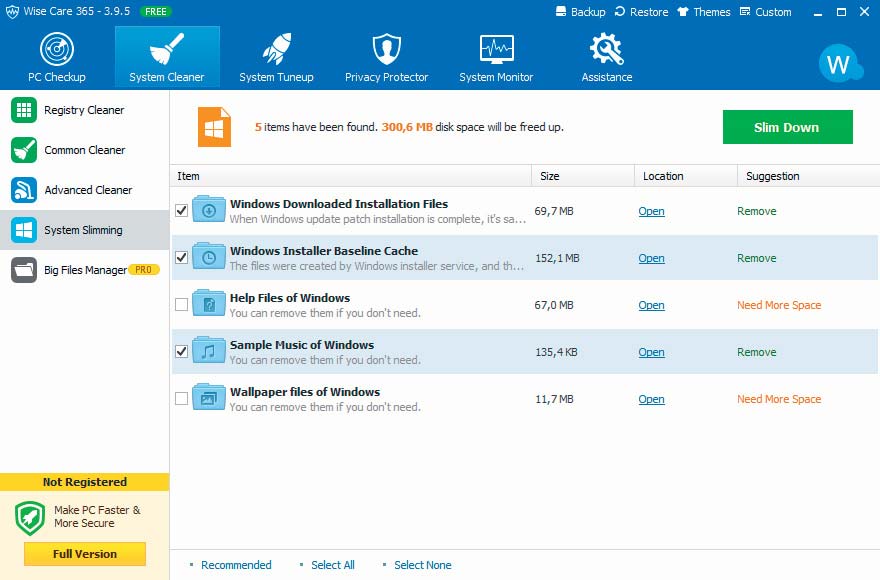Click the Recommended selection link

236,565
